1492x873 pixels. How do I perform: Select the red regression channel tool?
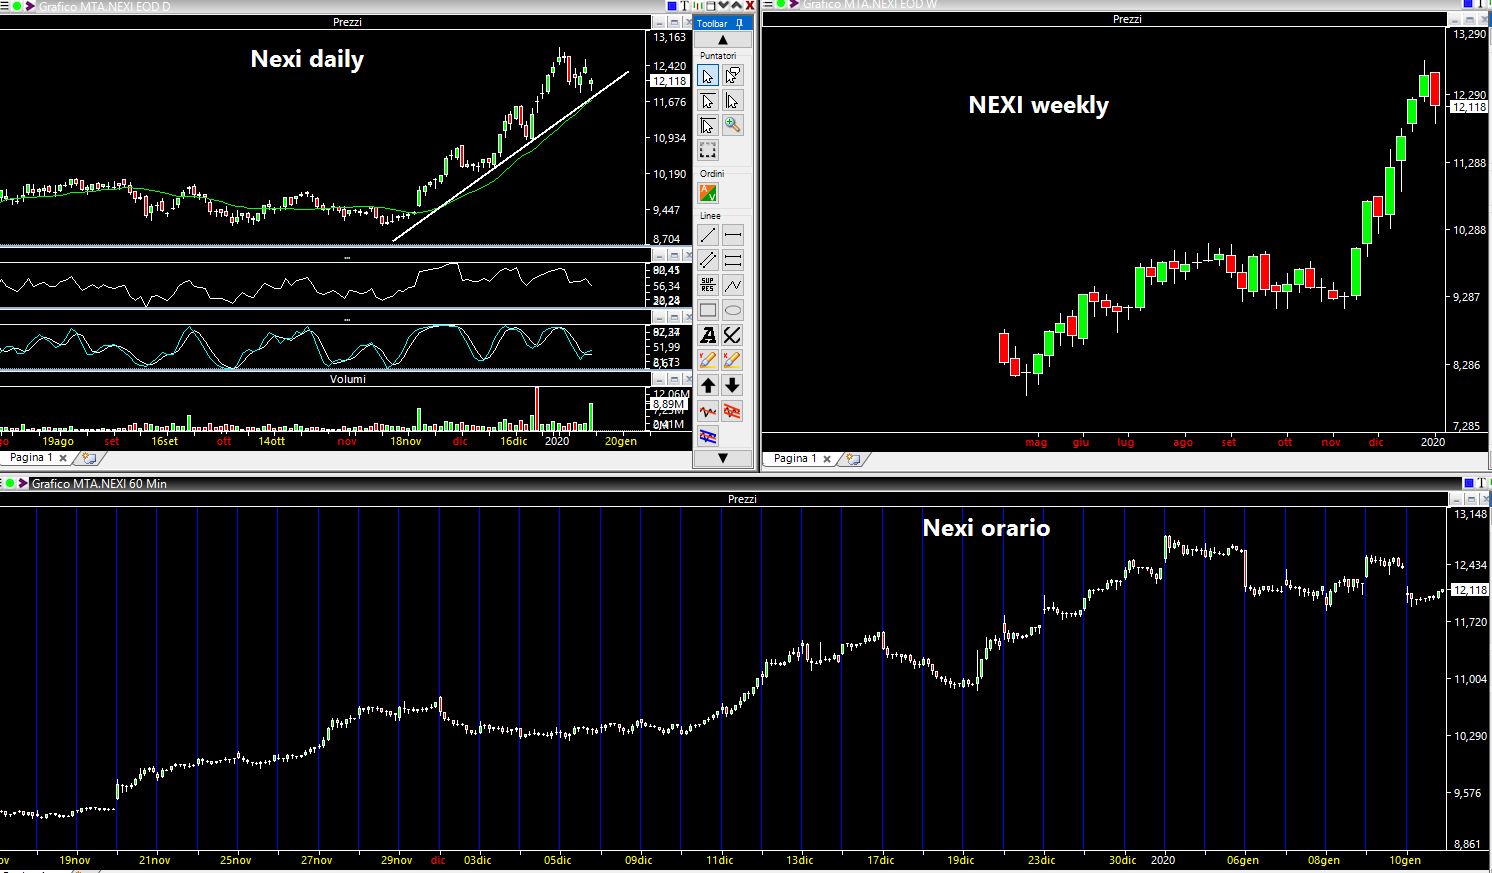733,411
